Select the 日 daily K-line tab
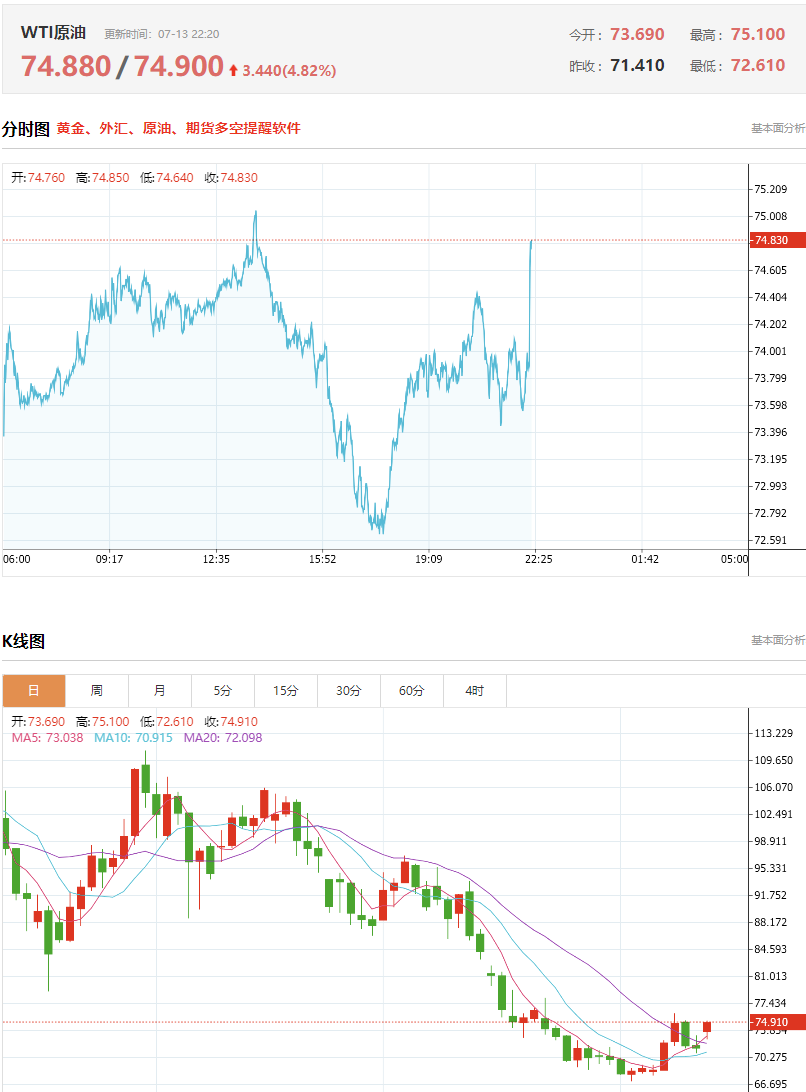The image size is (806, 1092). (33, 691)
